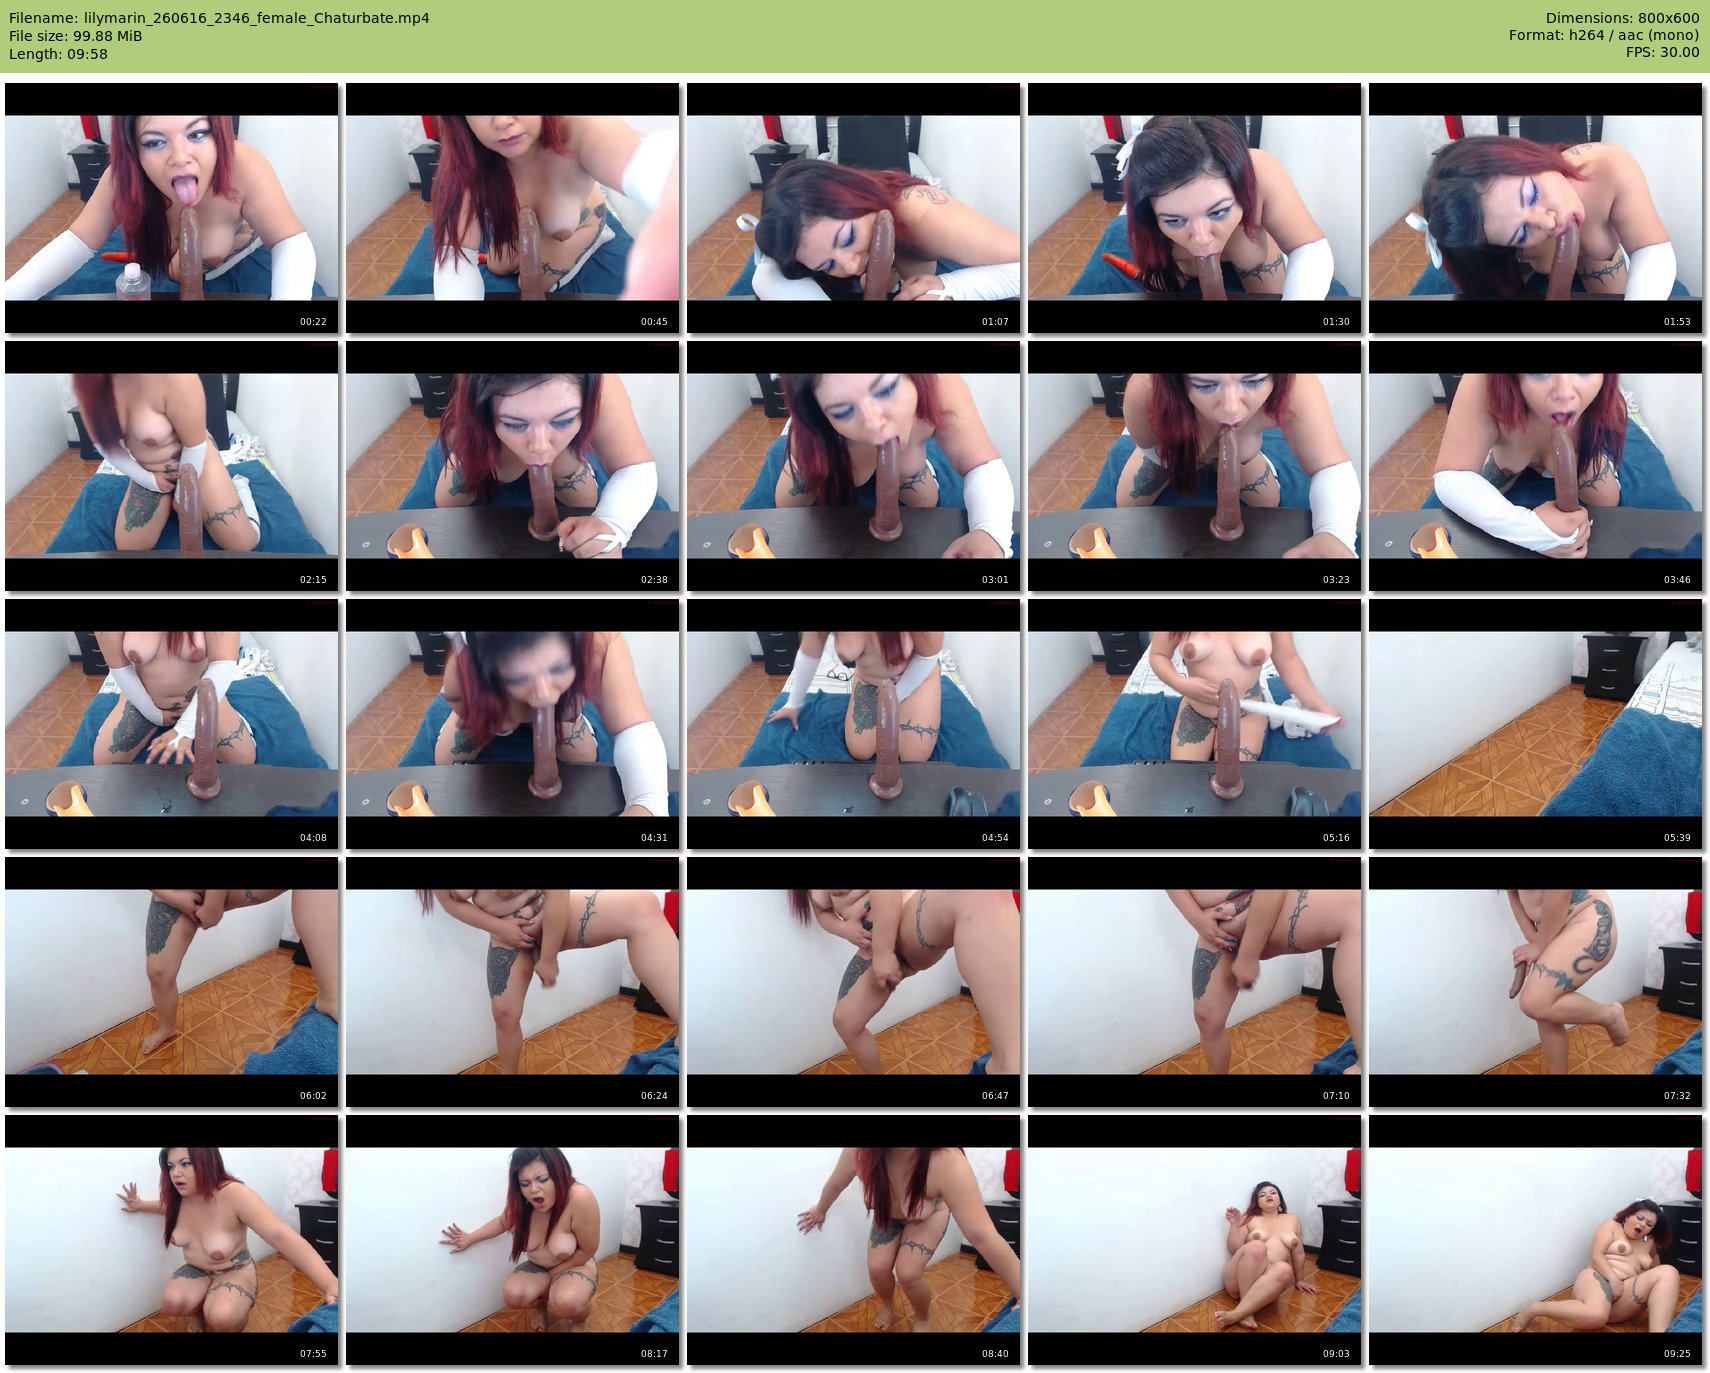Click the frame labeled 01:53
The width and height of the screenshot is (1710, 1373).
[1535, 208]
